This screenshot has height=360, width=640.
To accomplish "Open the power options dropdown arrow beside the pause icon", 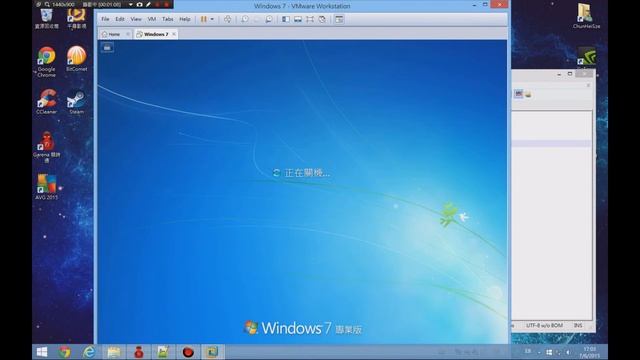I will point(212,19).
